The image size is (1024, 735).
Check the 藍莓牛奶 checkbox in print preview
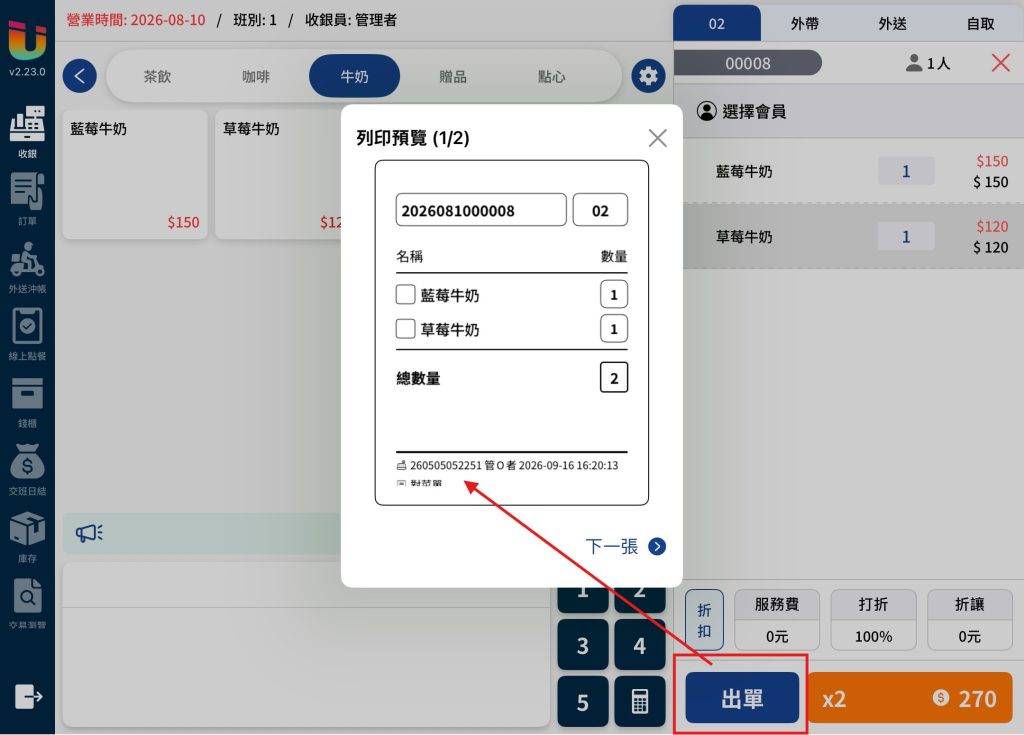point(406,294)
